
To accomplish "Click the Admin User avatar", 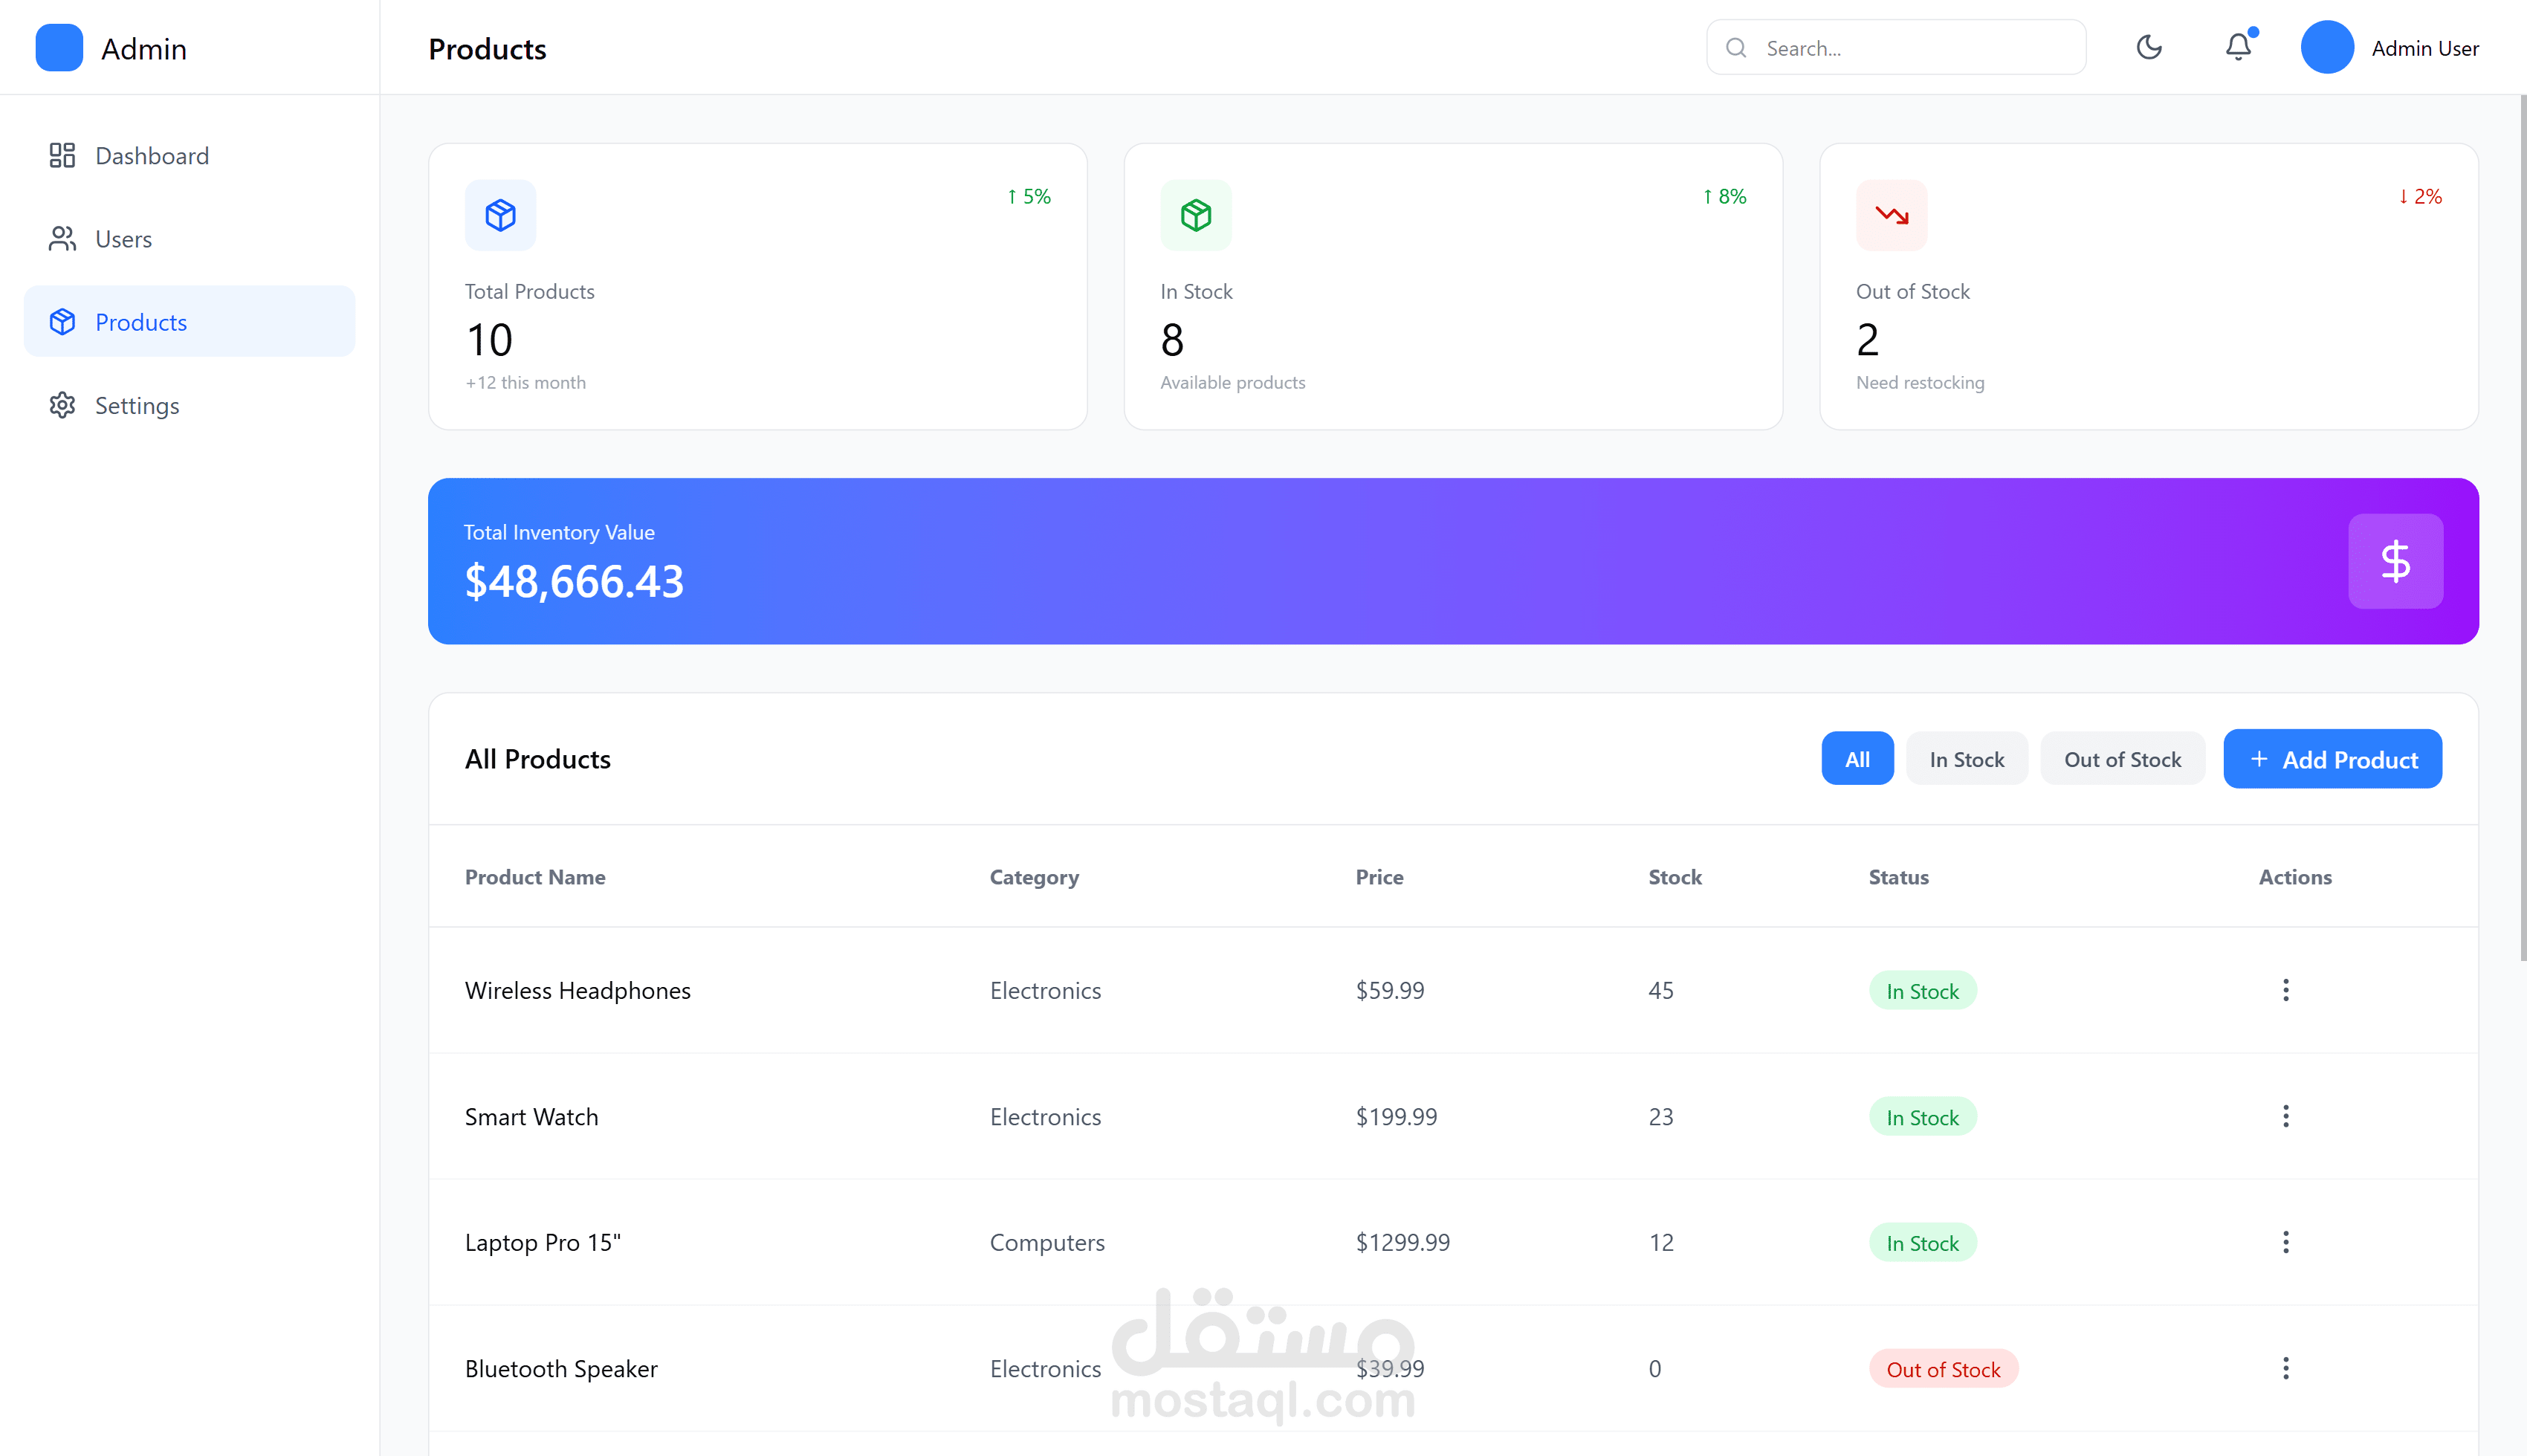I will point(2326,47).
